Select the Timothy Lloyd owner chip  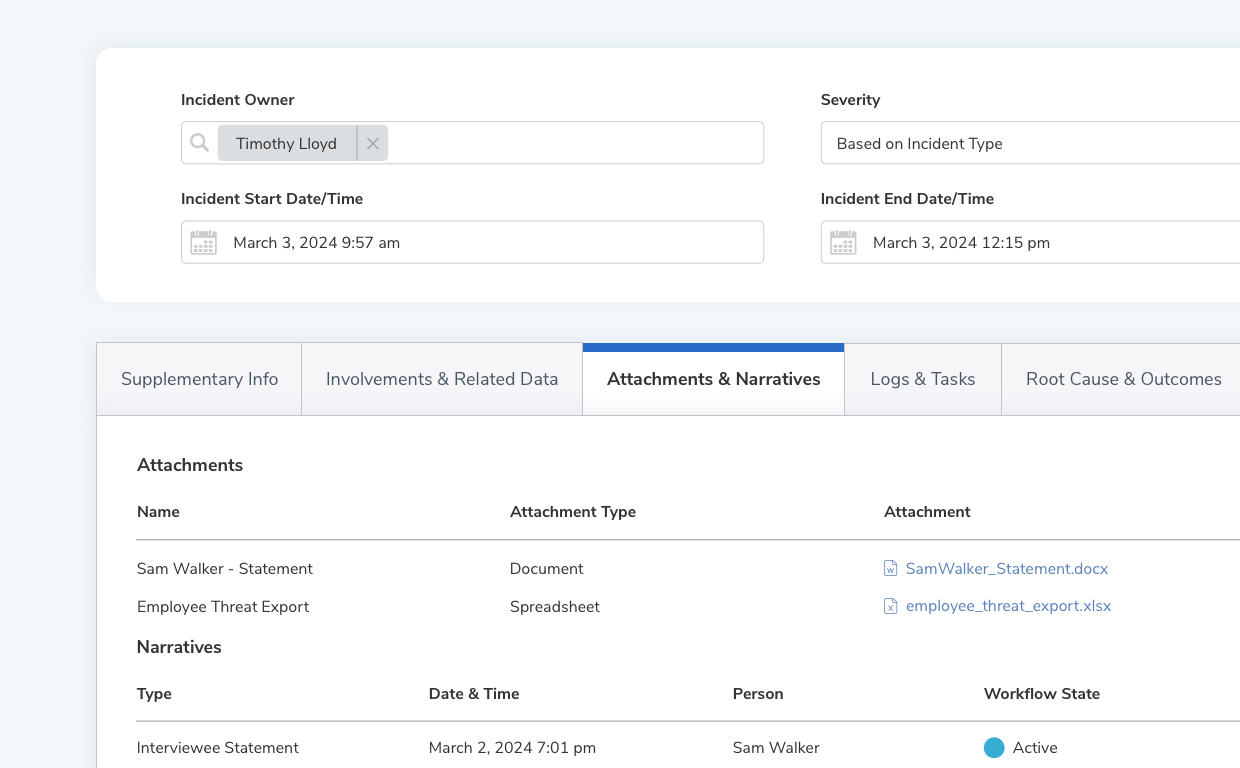[x=286, y=143]
